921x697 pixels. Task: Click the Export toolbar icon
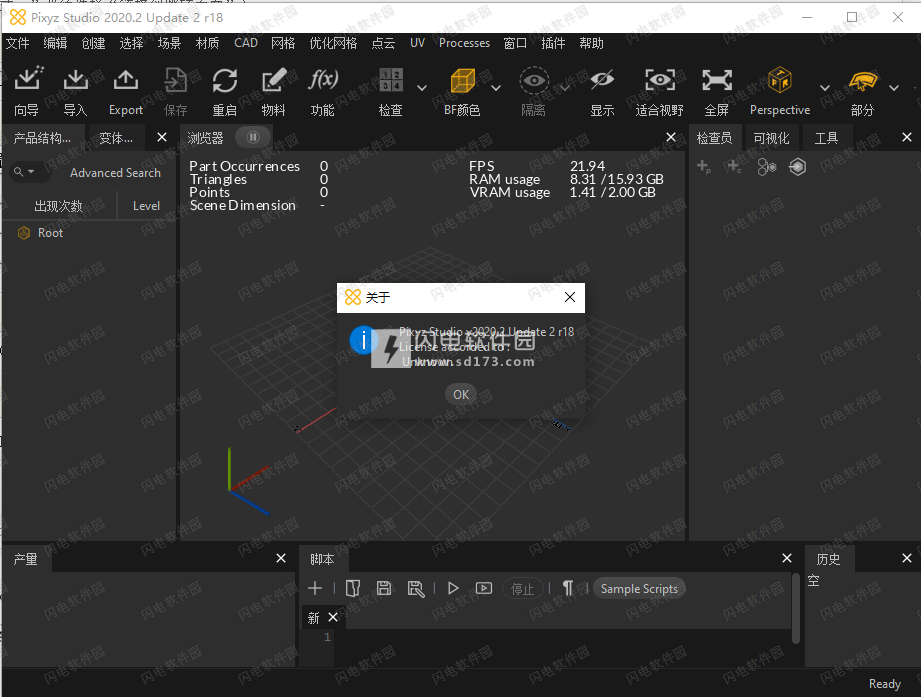(x=126, y=80)
